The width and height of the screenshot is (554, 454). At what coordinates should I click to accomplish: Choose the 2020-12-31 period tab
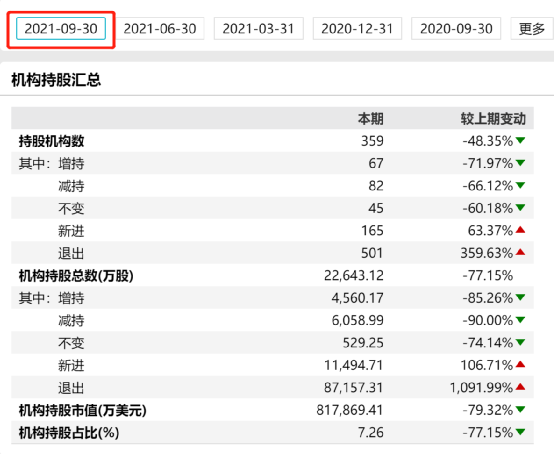click(357, 29)
